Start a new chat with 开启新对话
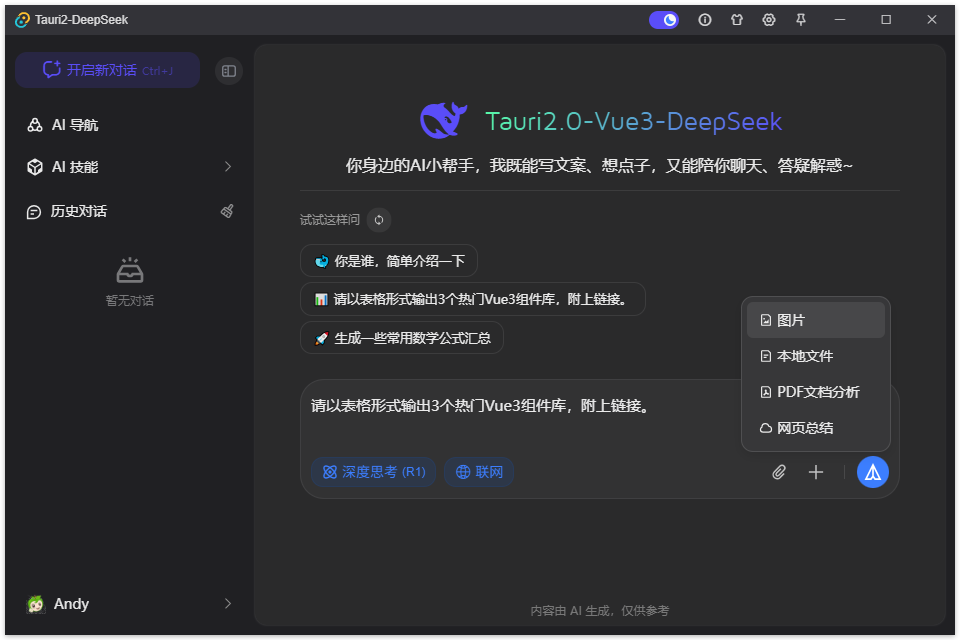Image resolution: width=960 pixels, height=640 pixels. click(x=108, y=70)
